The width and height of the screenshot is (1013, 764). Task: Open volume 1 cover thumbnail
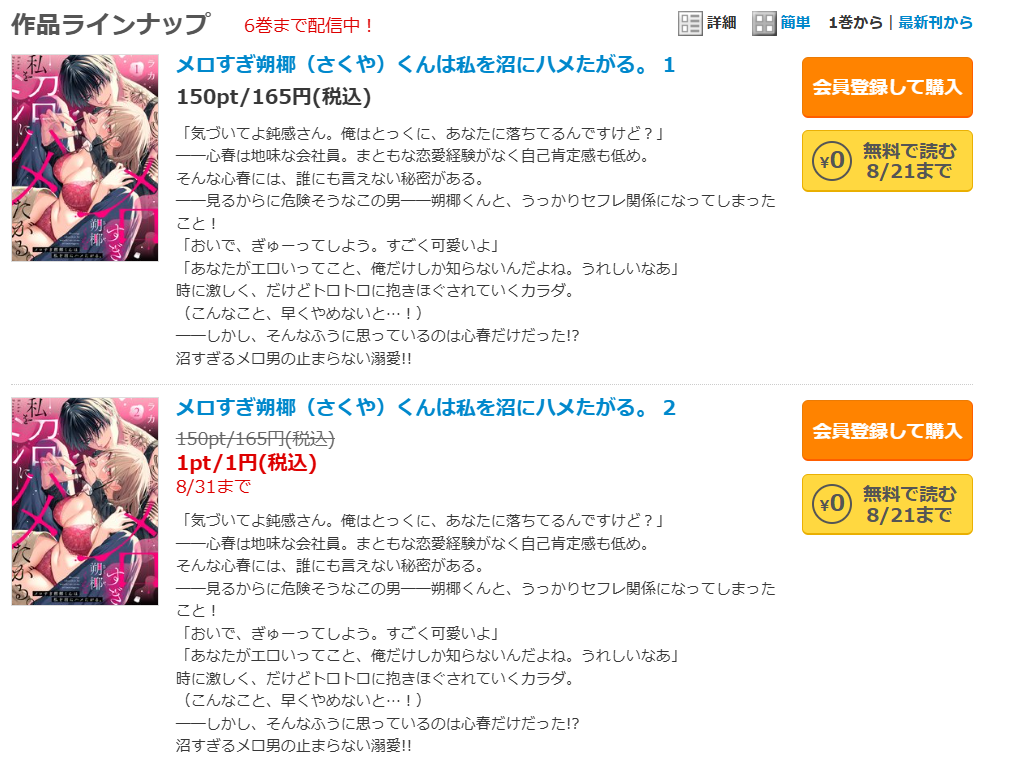[x=85, y=158]
